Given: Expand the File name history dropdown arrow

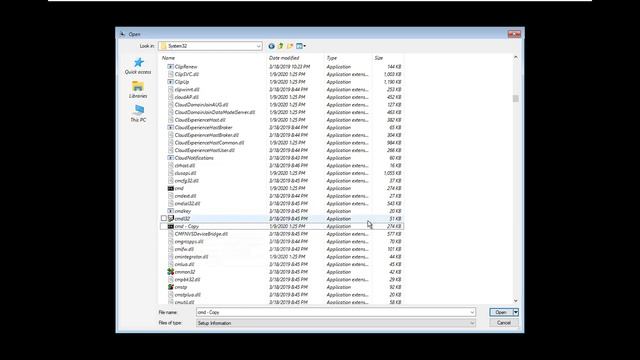Looking at the screenshot, I should click(472, 312).
